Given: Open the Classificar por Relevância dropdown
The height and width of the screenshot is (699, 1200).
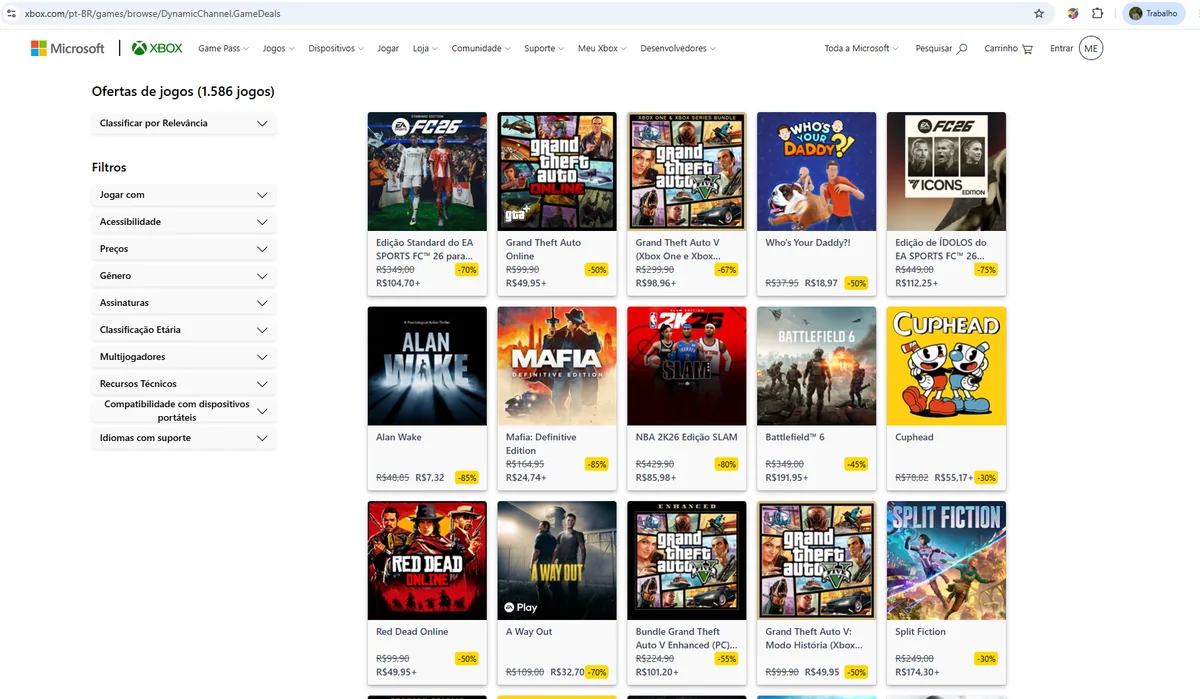Looking at the screenshot, I should pyautogui.click(x=184, y=123).
